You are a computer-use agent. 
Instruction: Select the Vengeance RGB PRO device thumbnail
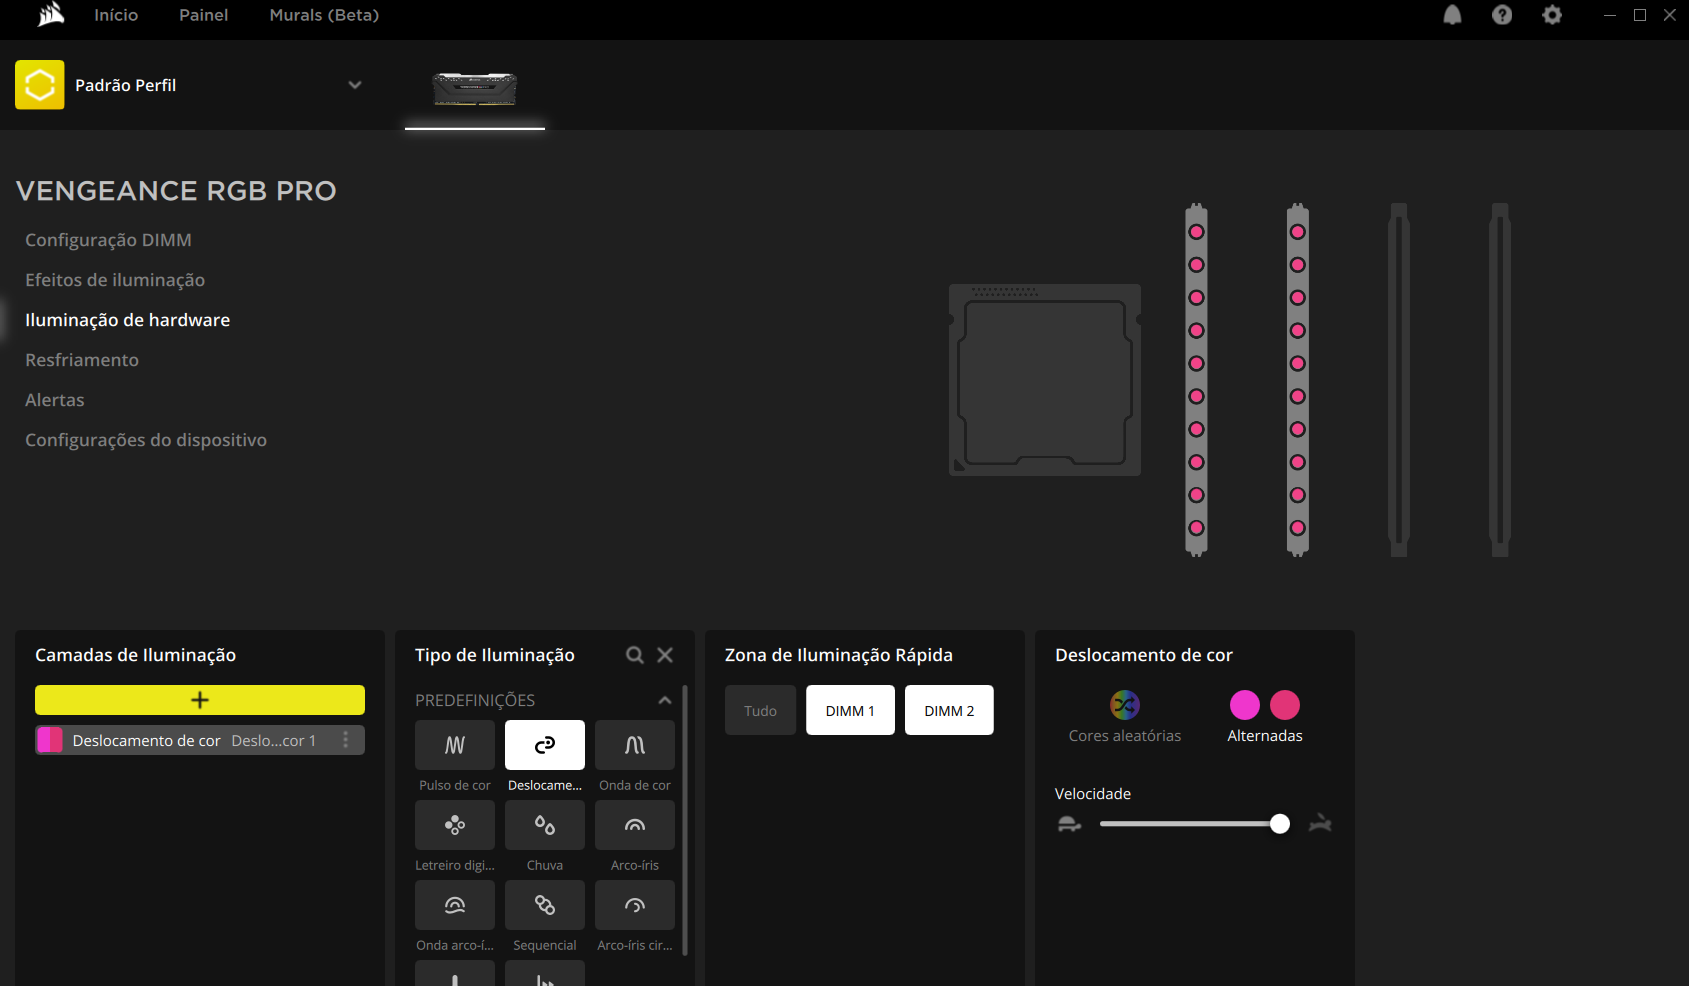(475, 90)
